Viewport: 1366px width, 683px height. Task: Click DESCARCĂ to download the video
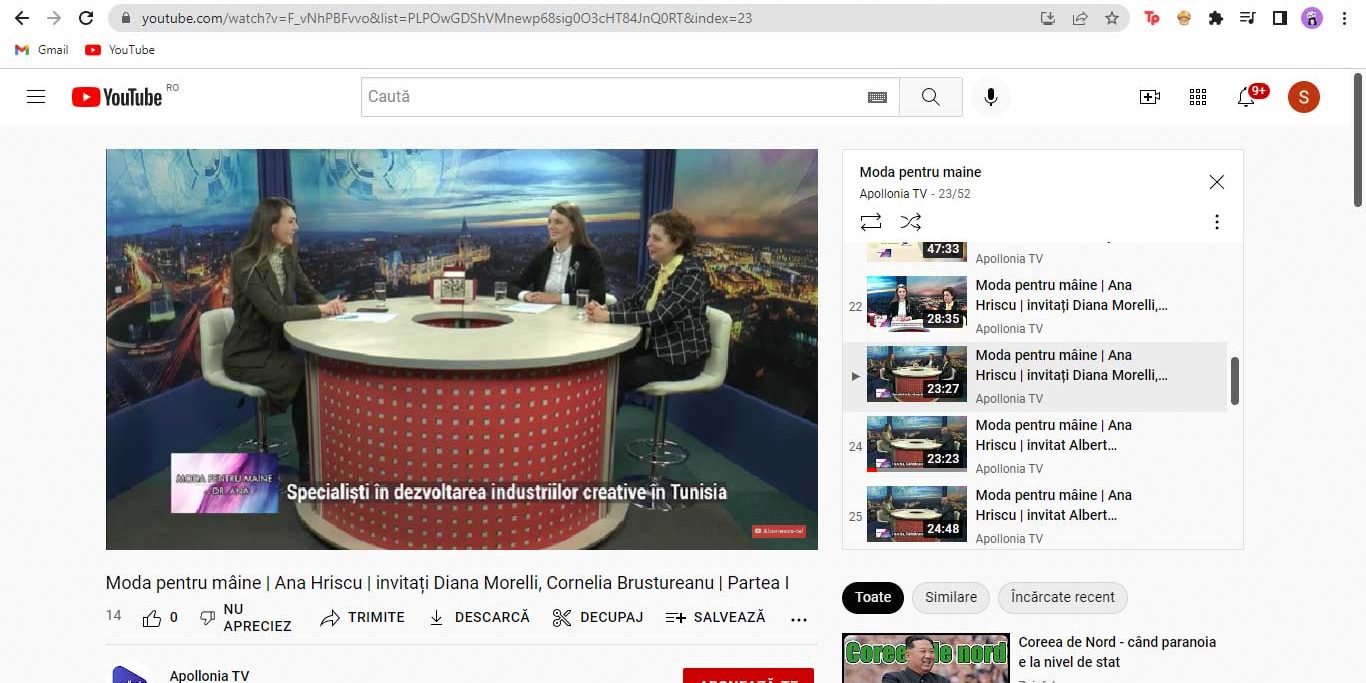tap(478, 618)
